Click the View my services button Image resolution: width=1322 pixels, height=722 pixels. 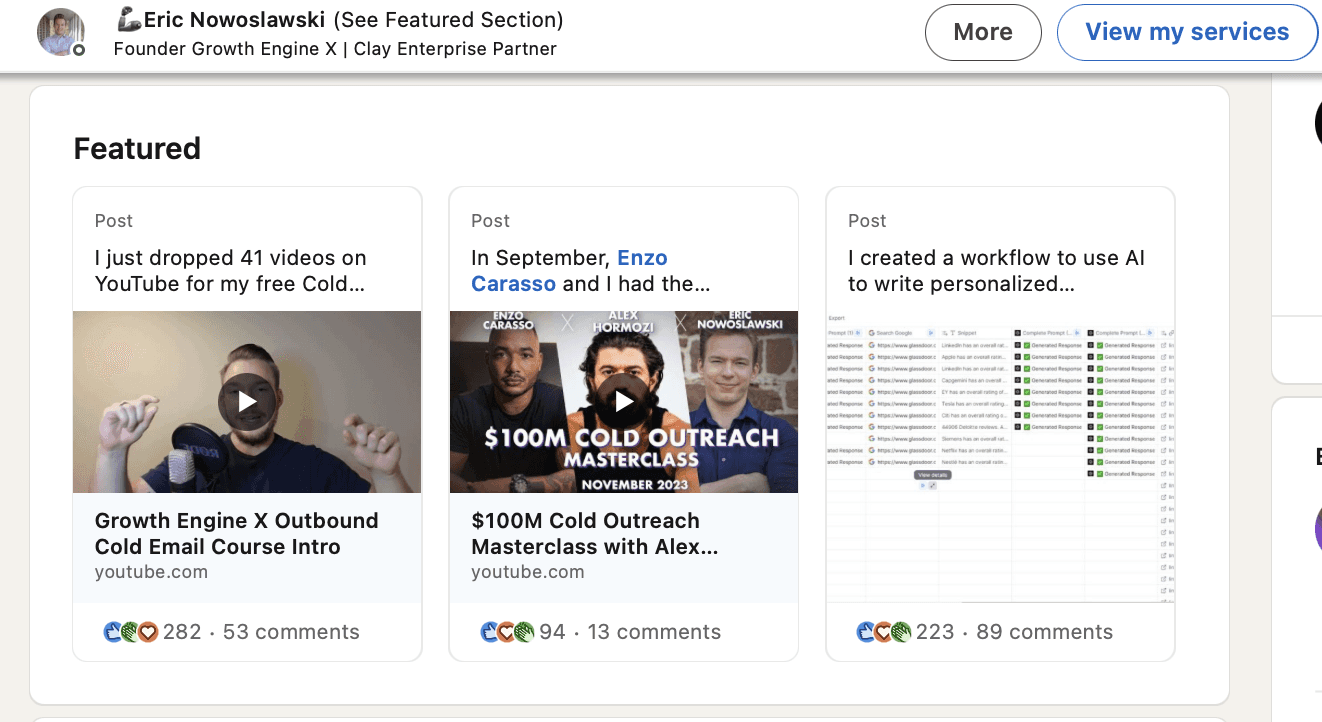click(1187, 32)
